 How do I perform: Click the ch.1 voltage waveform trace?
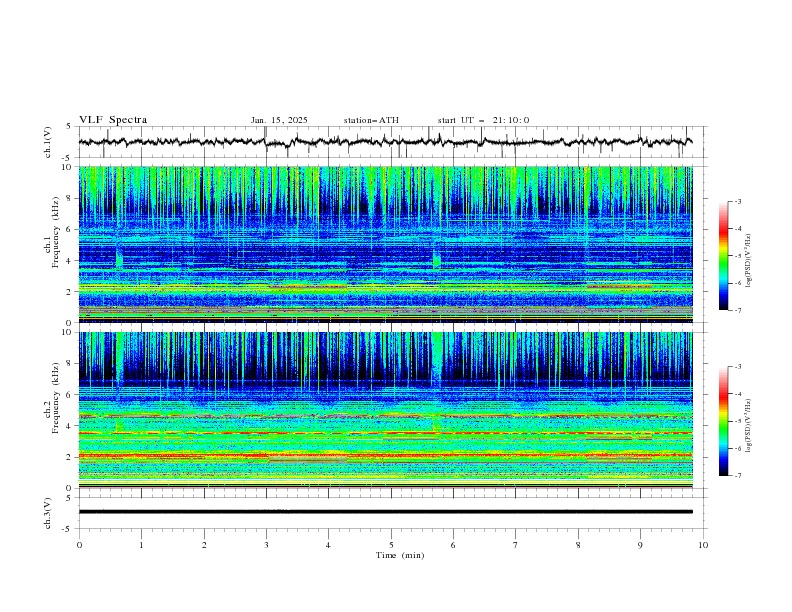point(386,142)
